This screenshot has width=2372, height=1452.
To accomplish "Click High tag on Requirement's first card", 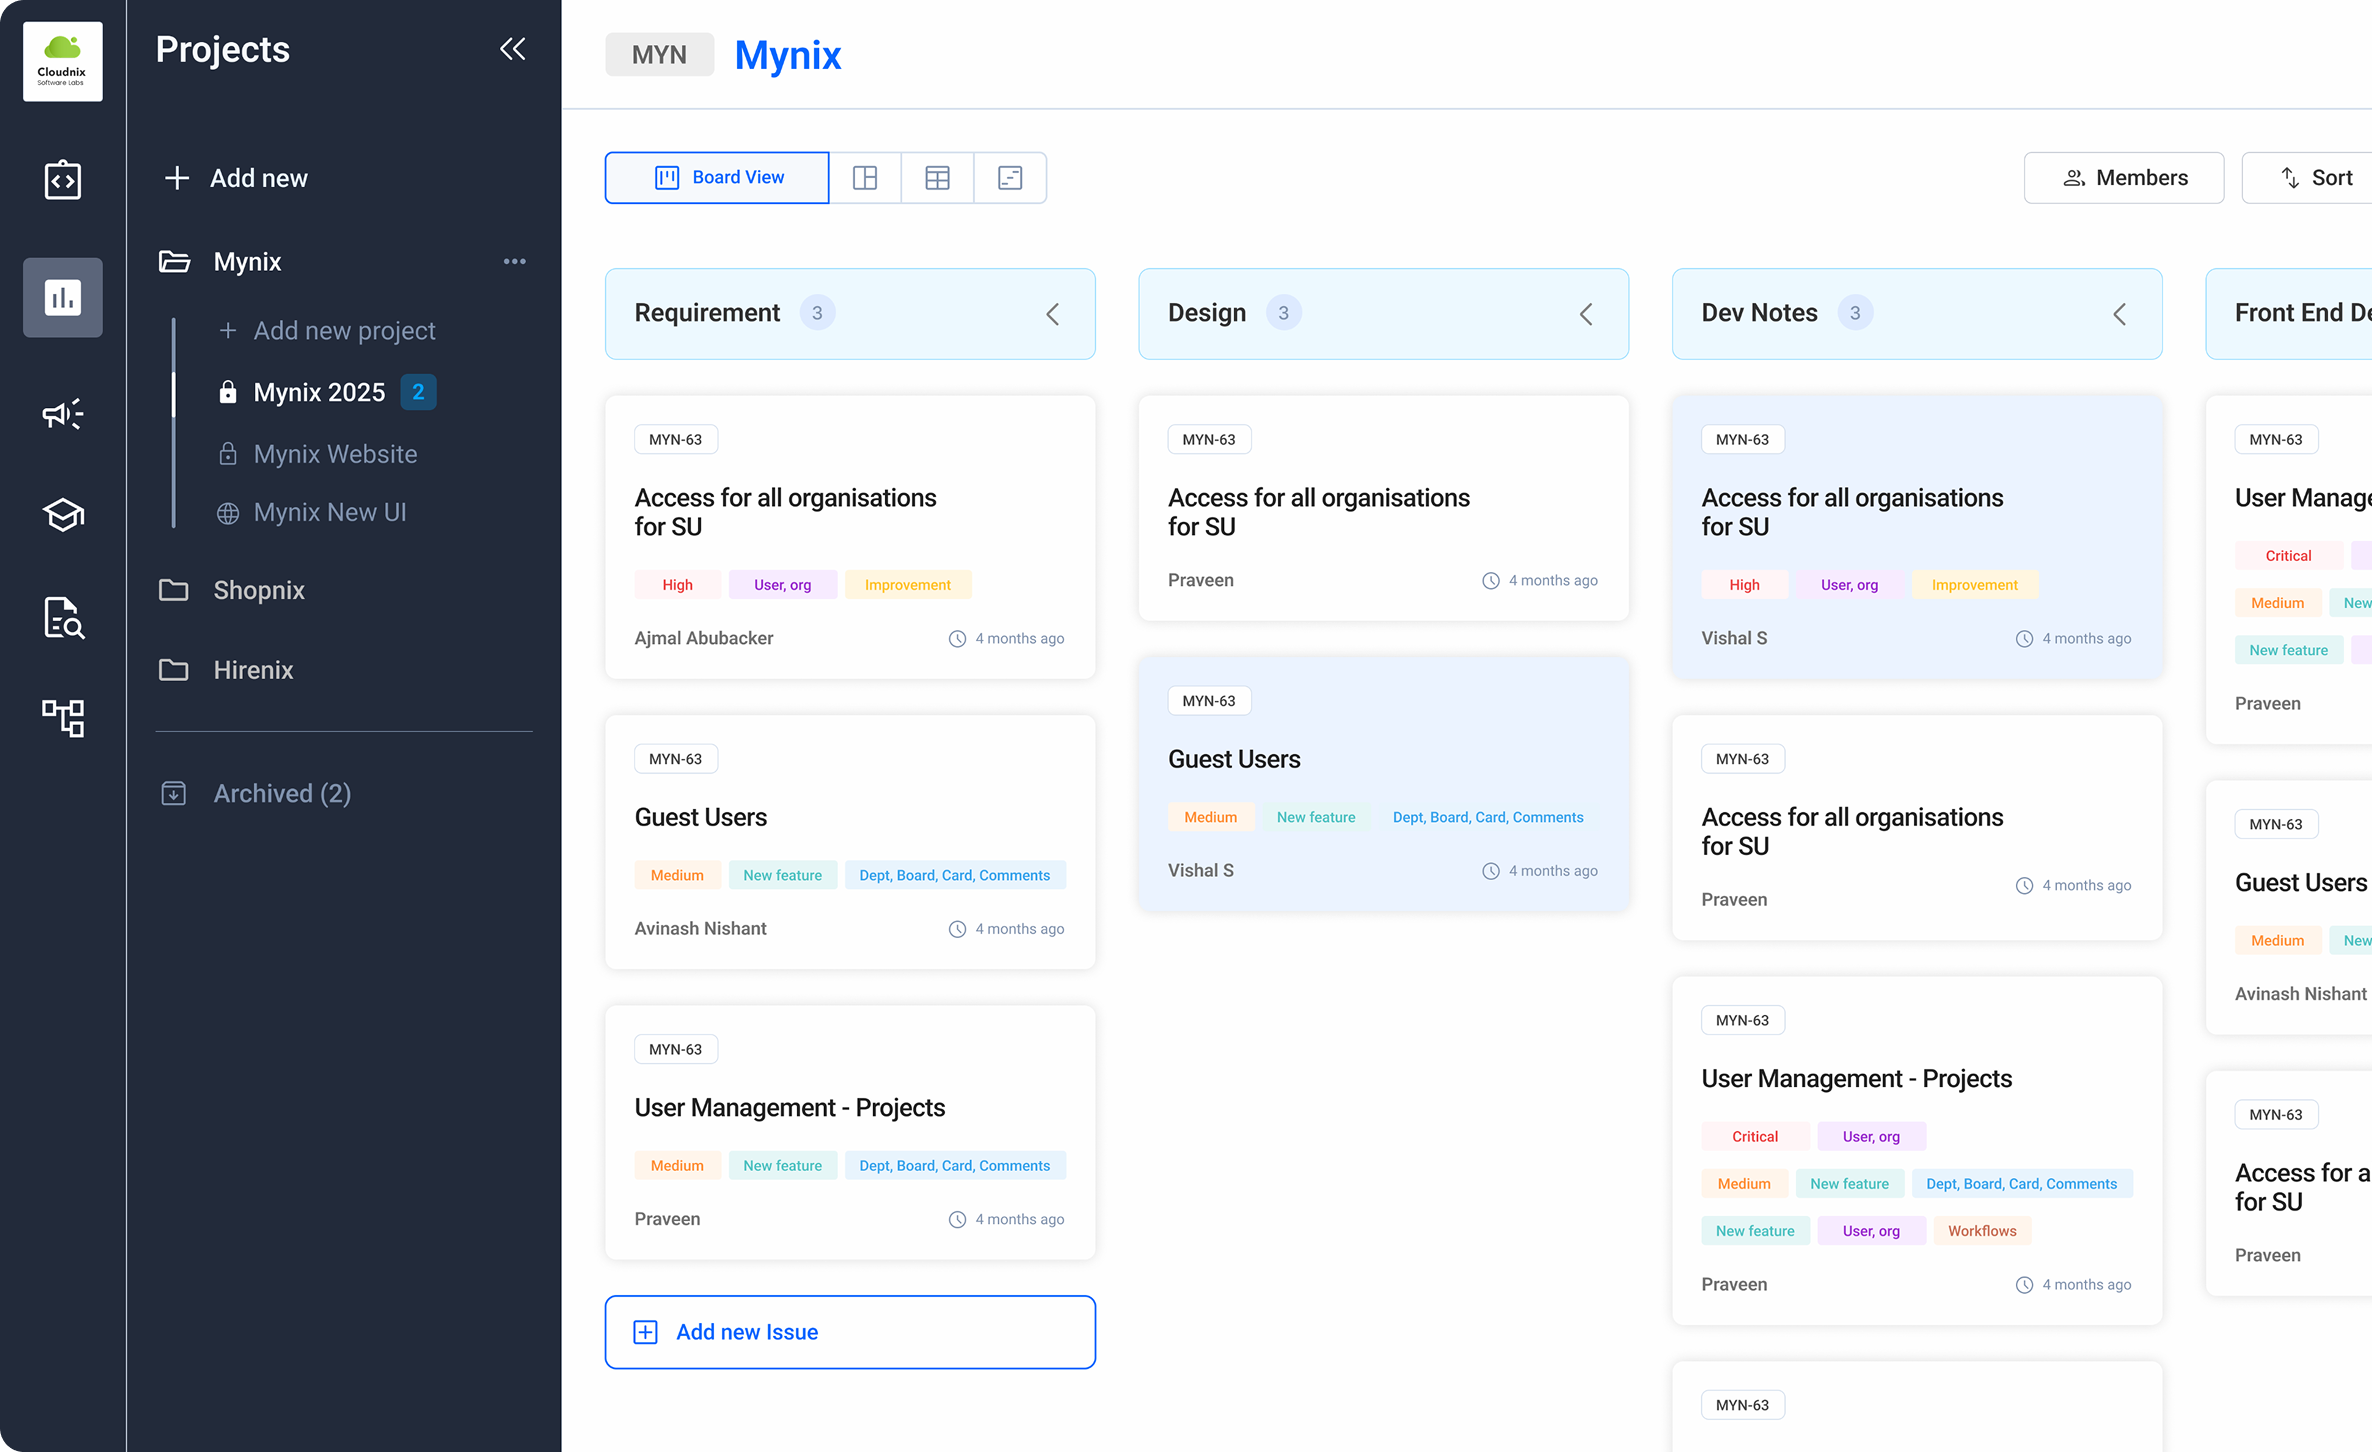I will (677, 585).
